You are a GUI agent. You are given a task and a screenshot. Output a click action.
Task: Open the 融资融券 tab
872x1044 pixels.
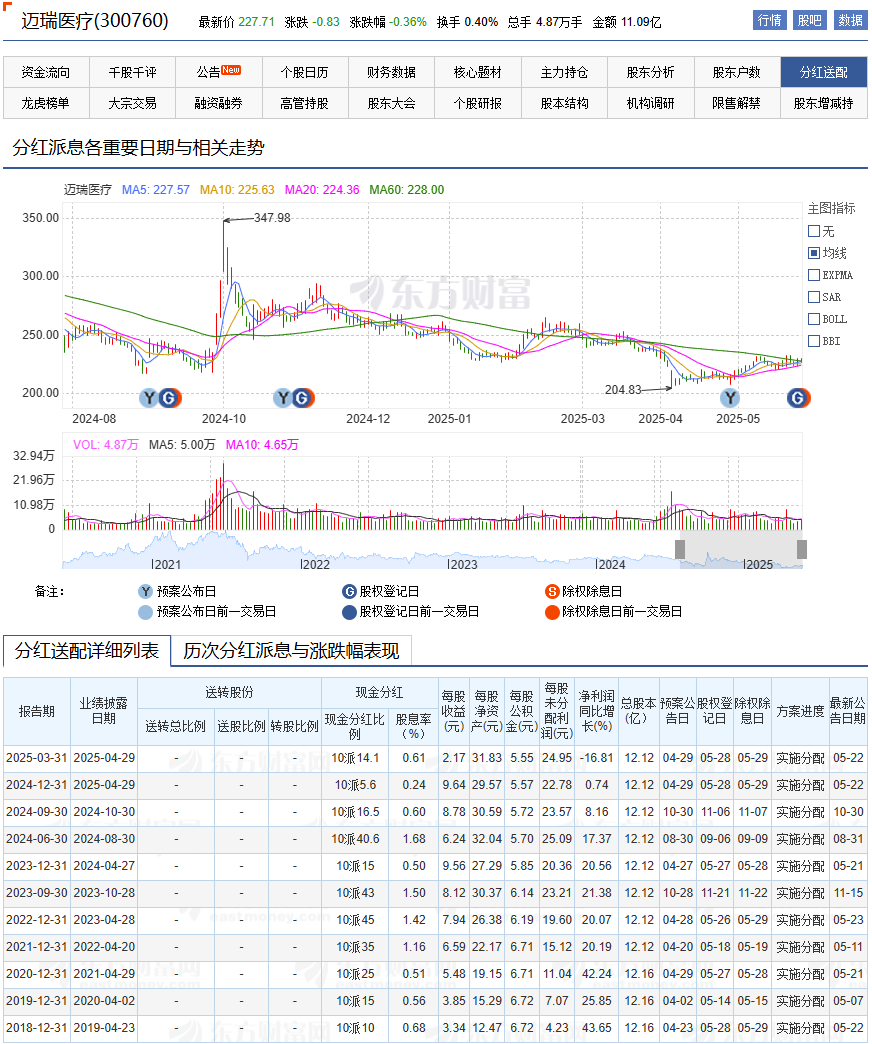(x=219, y=103)
